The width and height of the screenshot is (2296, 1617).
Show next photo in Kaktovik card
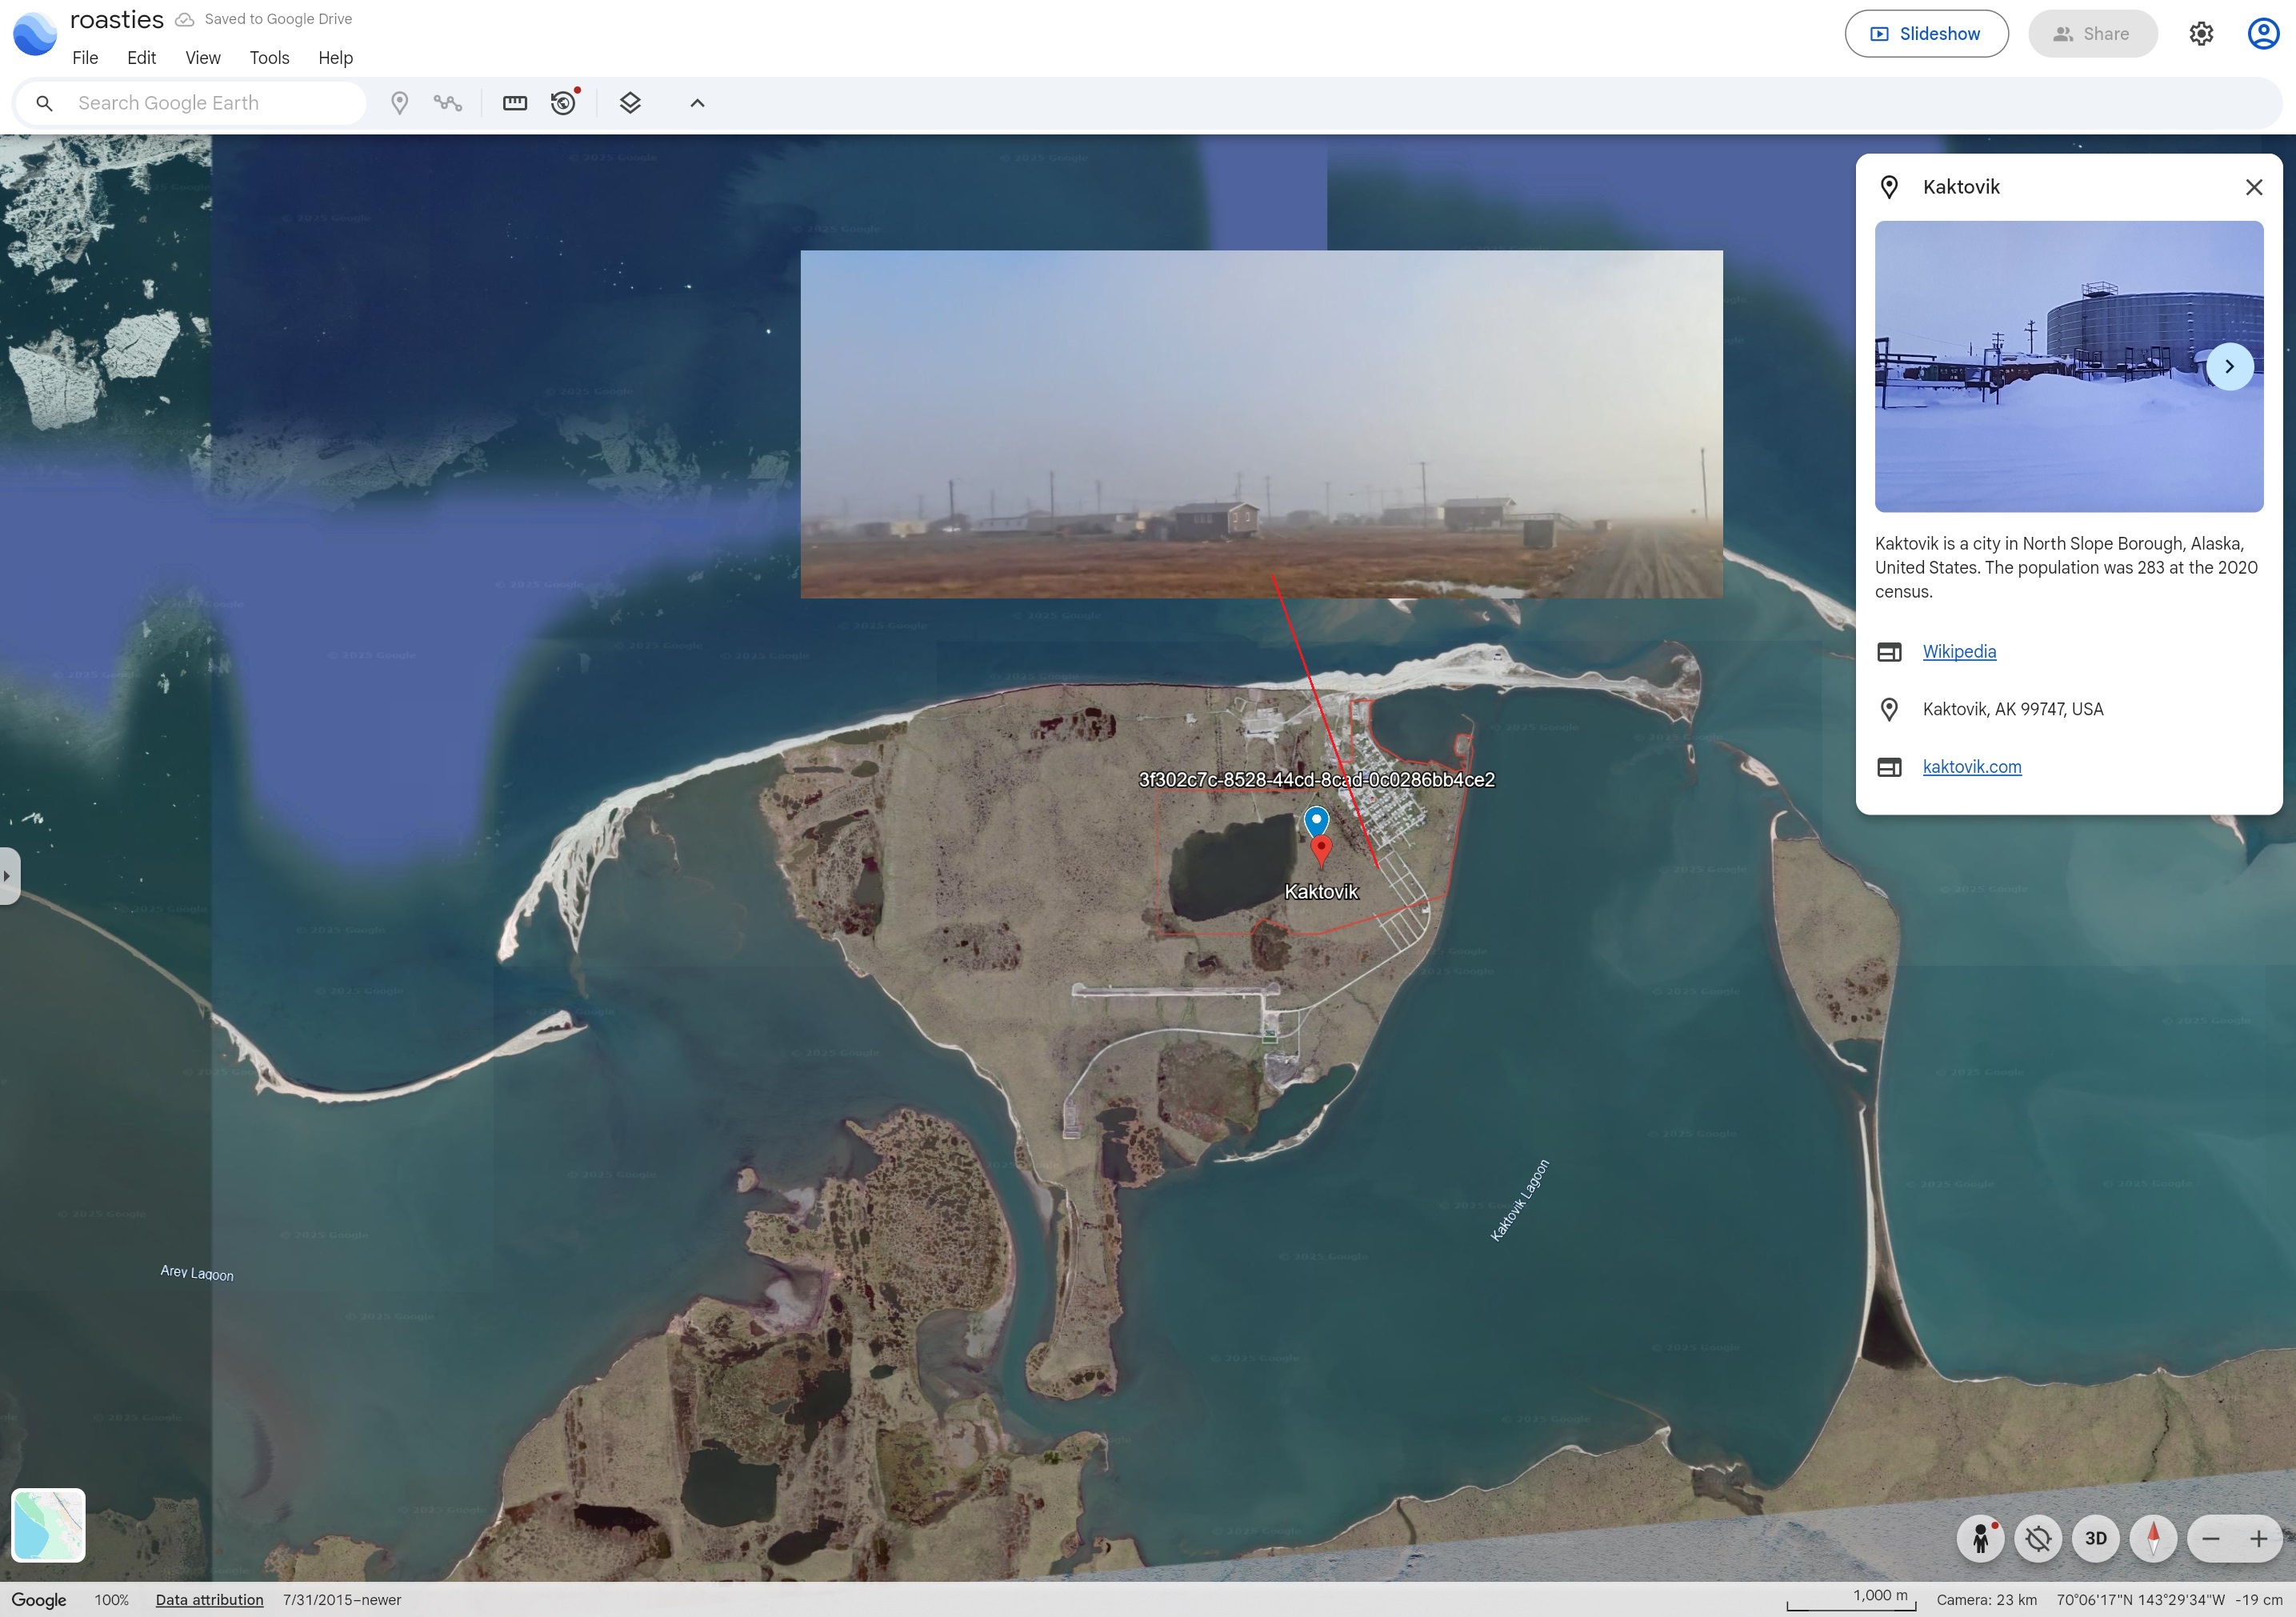point(2229,366)
